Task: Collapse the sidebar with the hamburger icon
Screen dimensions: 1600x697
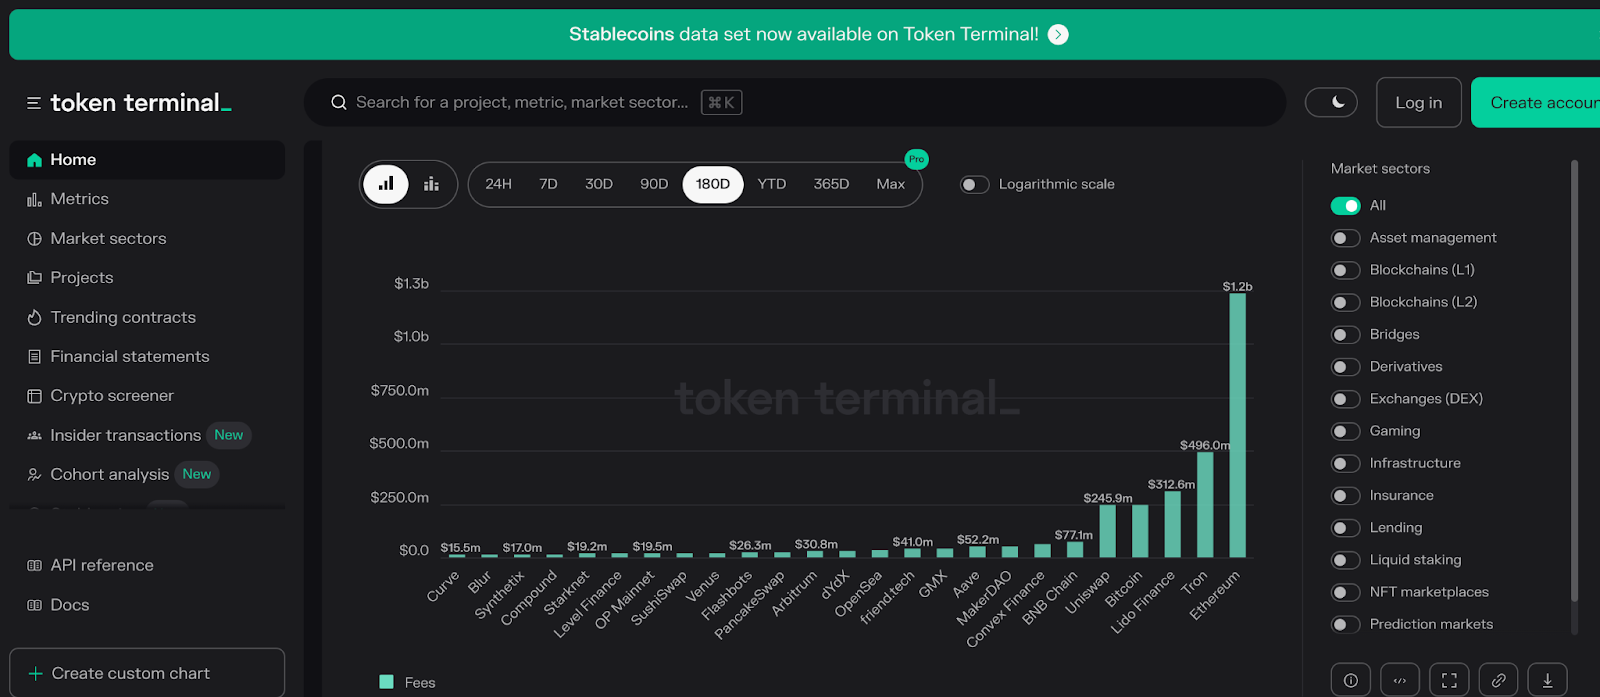Action: click(x=33, y=103)
